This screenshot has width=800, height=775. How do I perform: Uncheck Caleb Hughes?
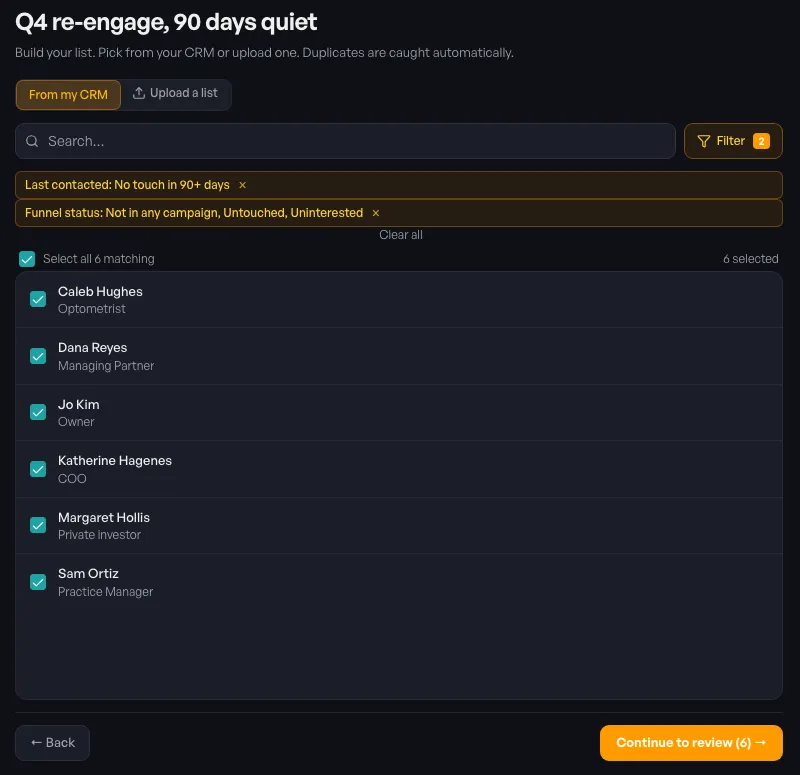coord(38,299)
